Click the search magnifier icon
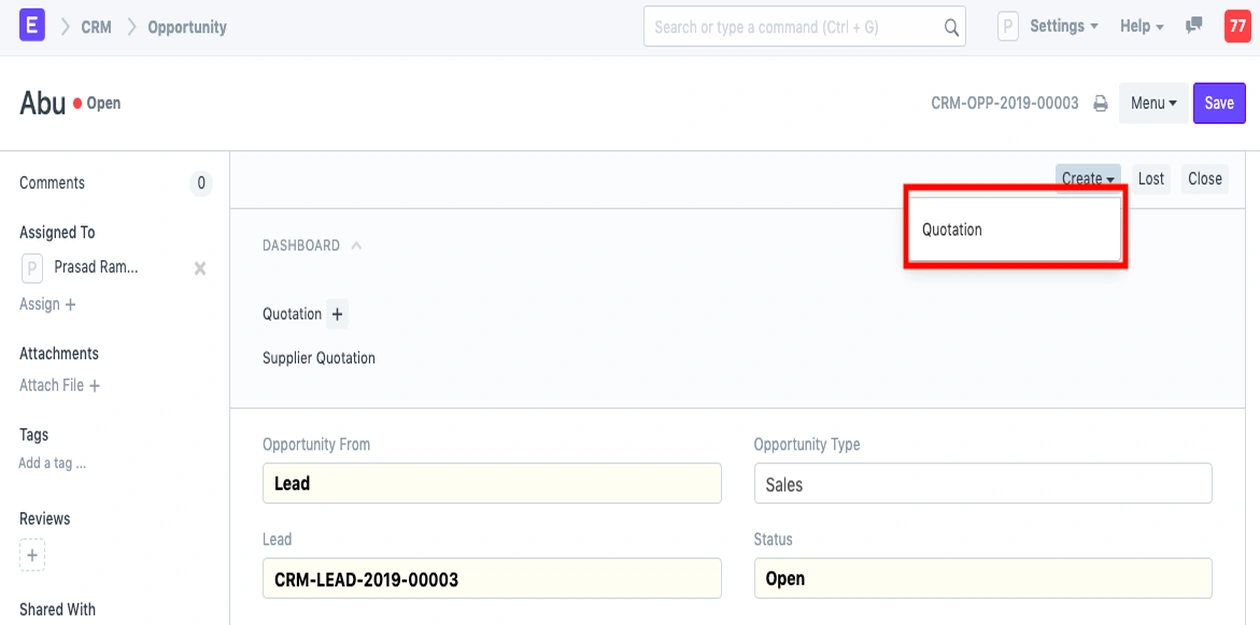Viewport: 1260px width, 625px height. (951, 28)
